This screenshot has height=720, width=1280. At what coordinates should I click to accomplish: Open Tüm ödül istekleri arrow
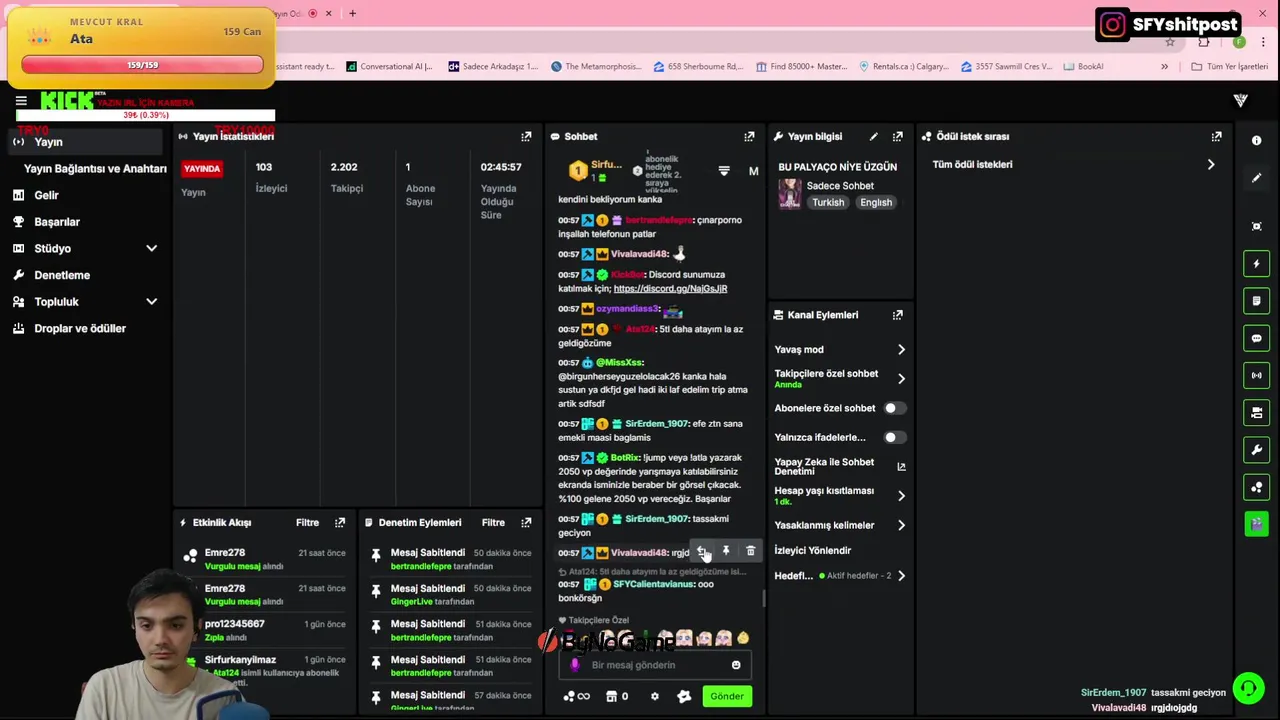[1211, 164]
